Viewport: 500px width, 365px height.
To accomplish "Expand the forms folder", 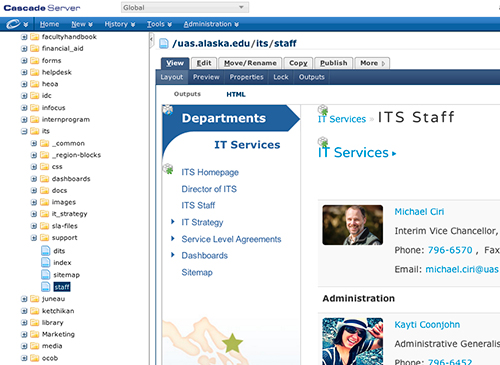I will tap(24, 61).
